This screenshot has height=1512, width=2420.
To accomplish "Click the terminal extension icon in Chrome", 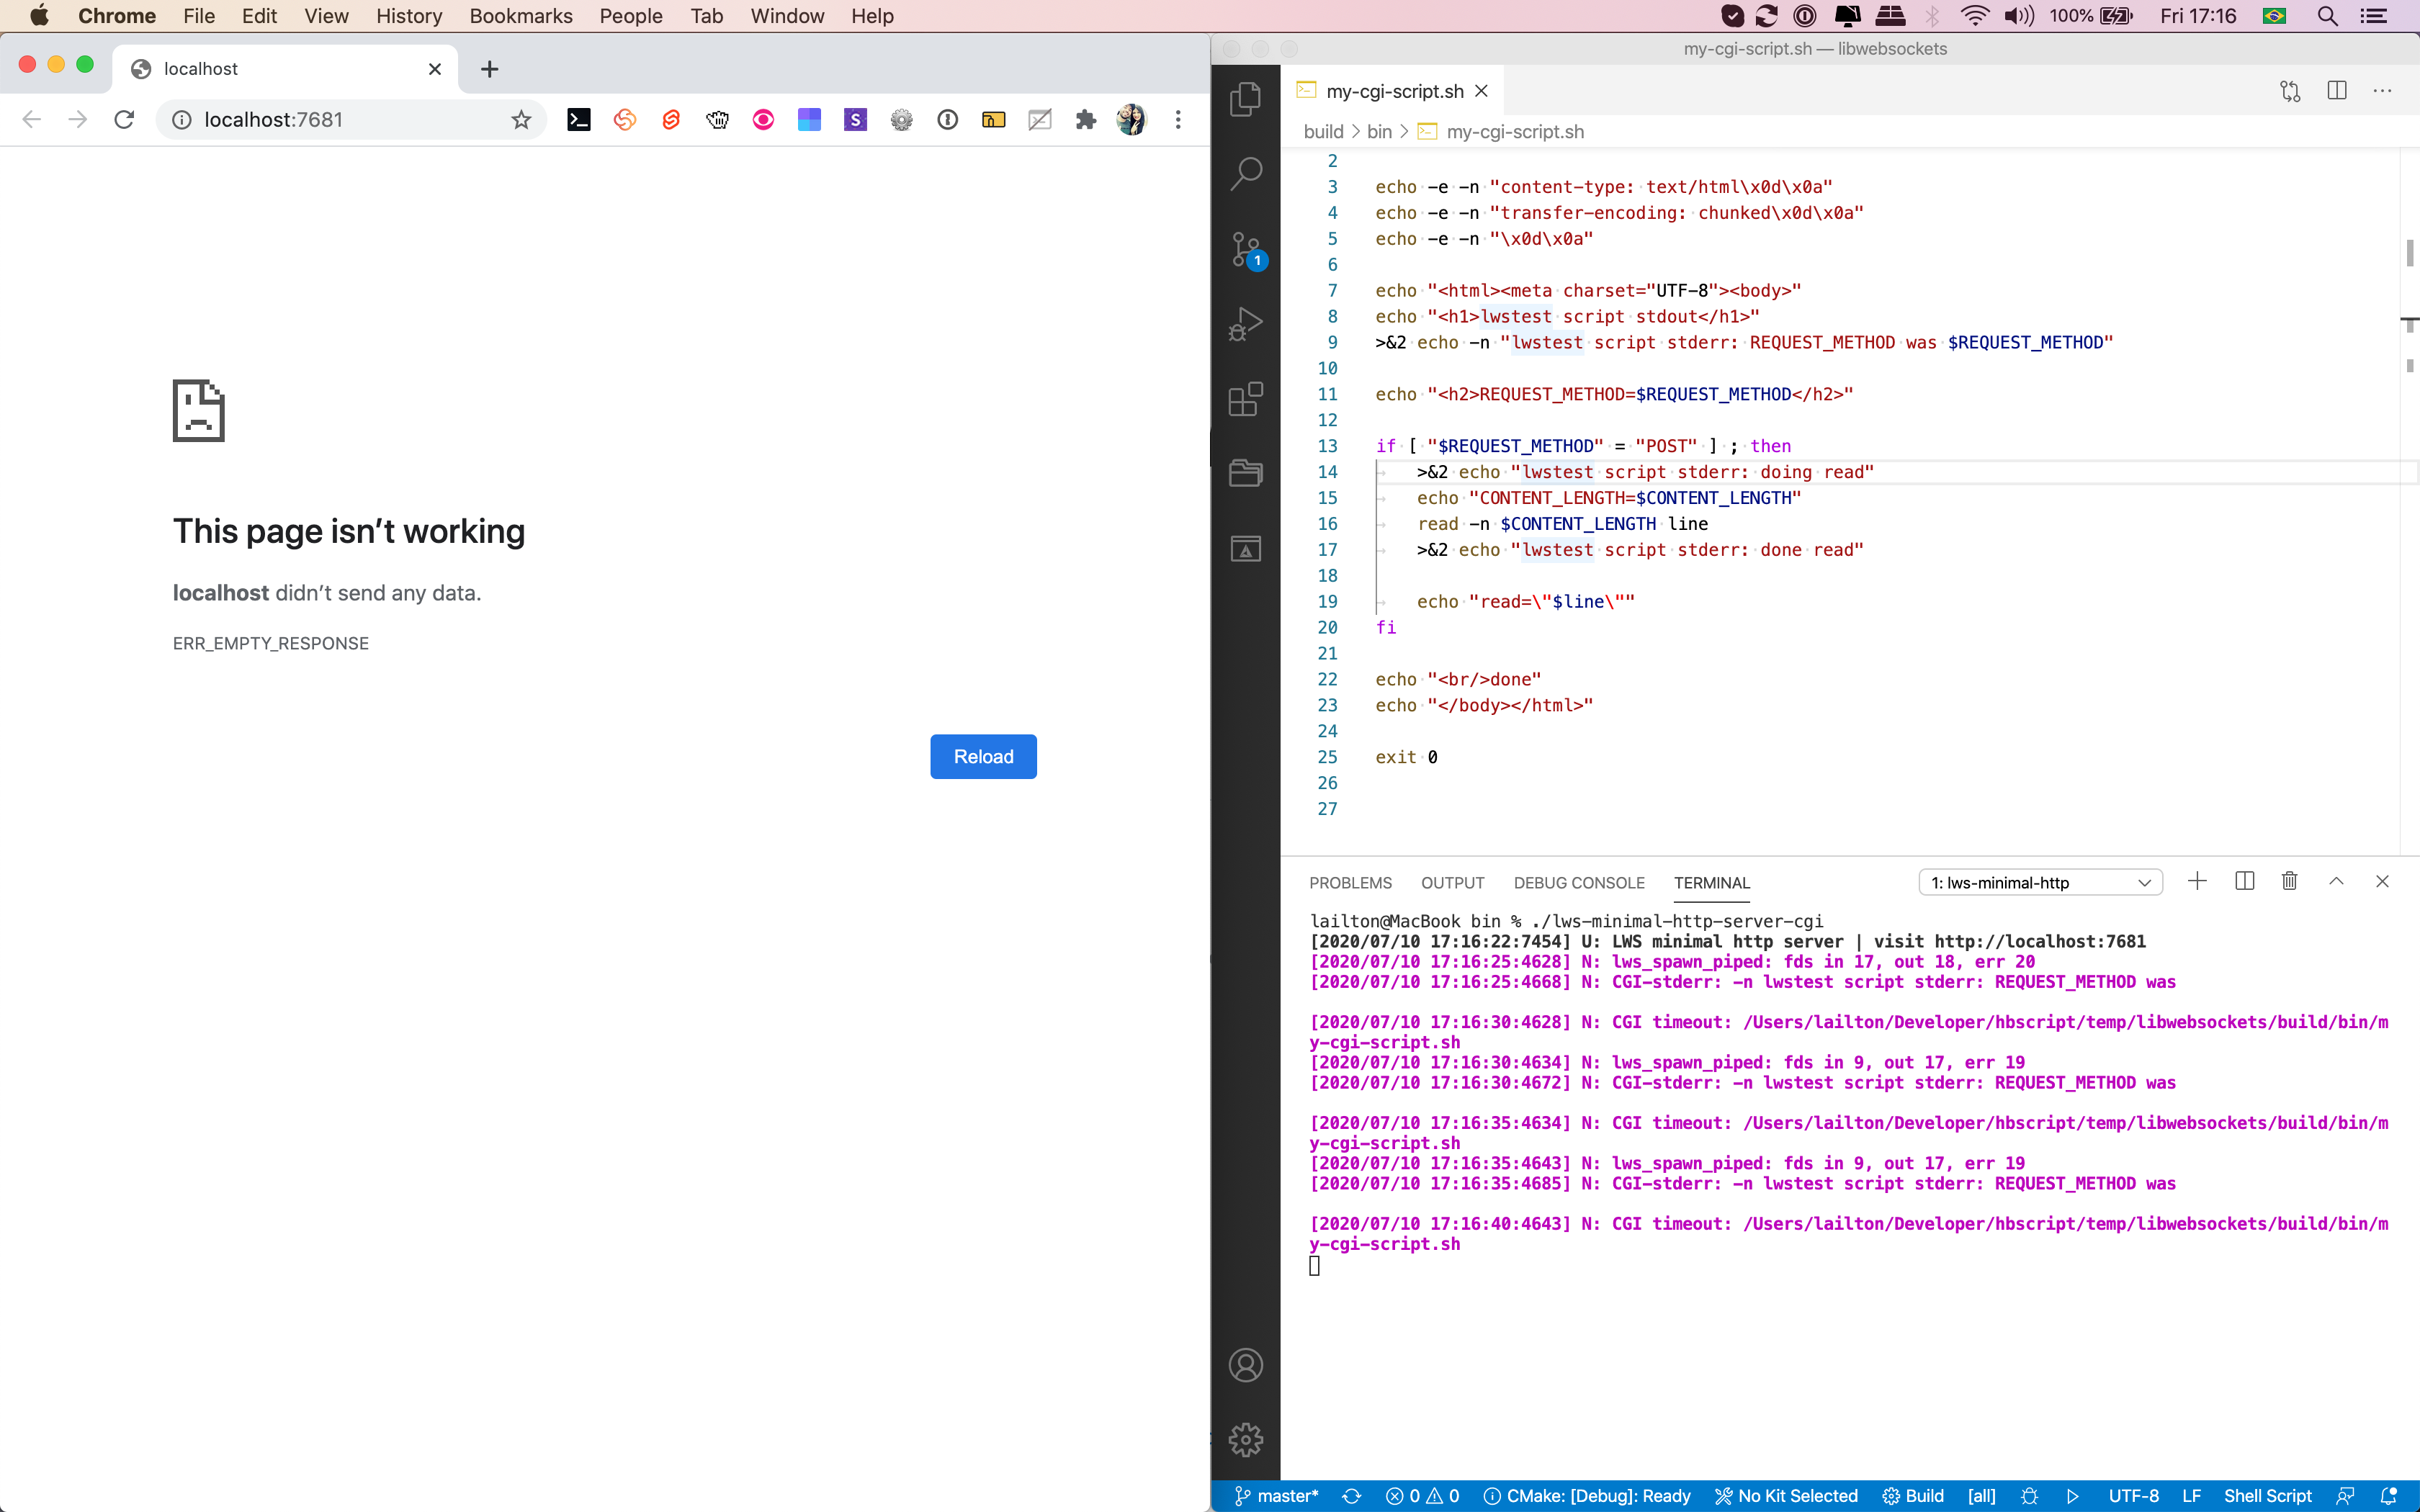I will (x=578, y=120).
